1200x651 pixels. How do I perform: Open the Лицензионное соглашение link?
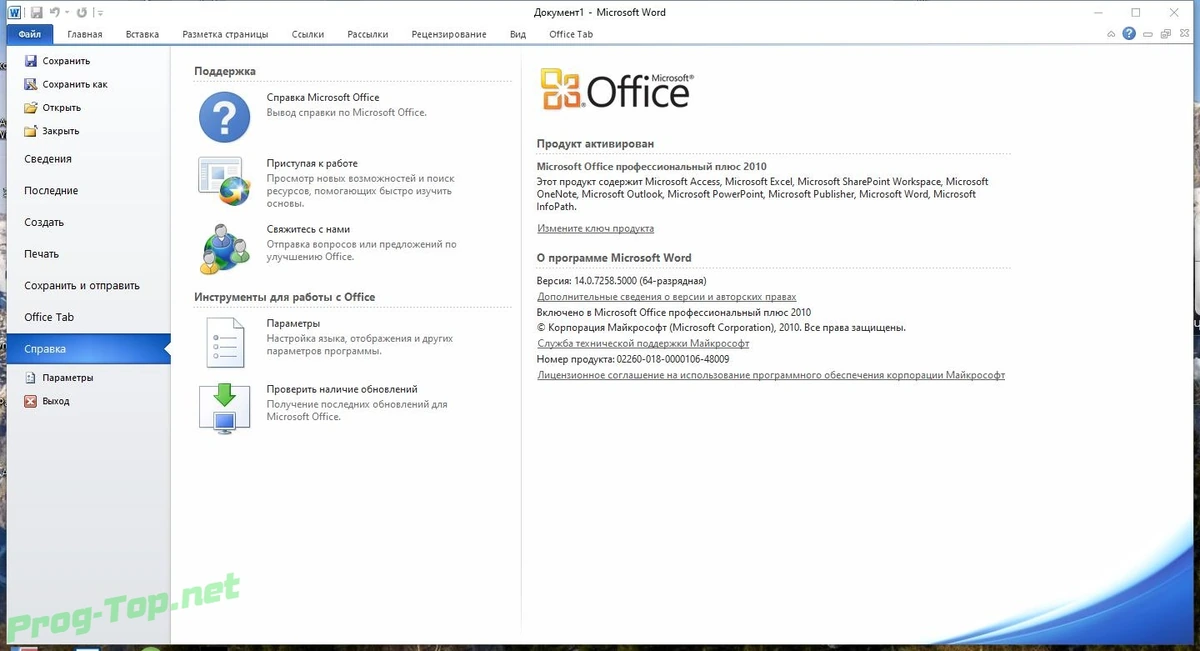coord(771,375)
